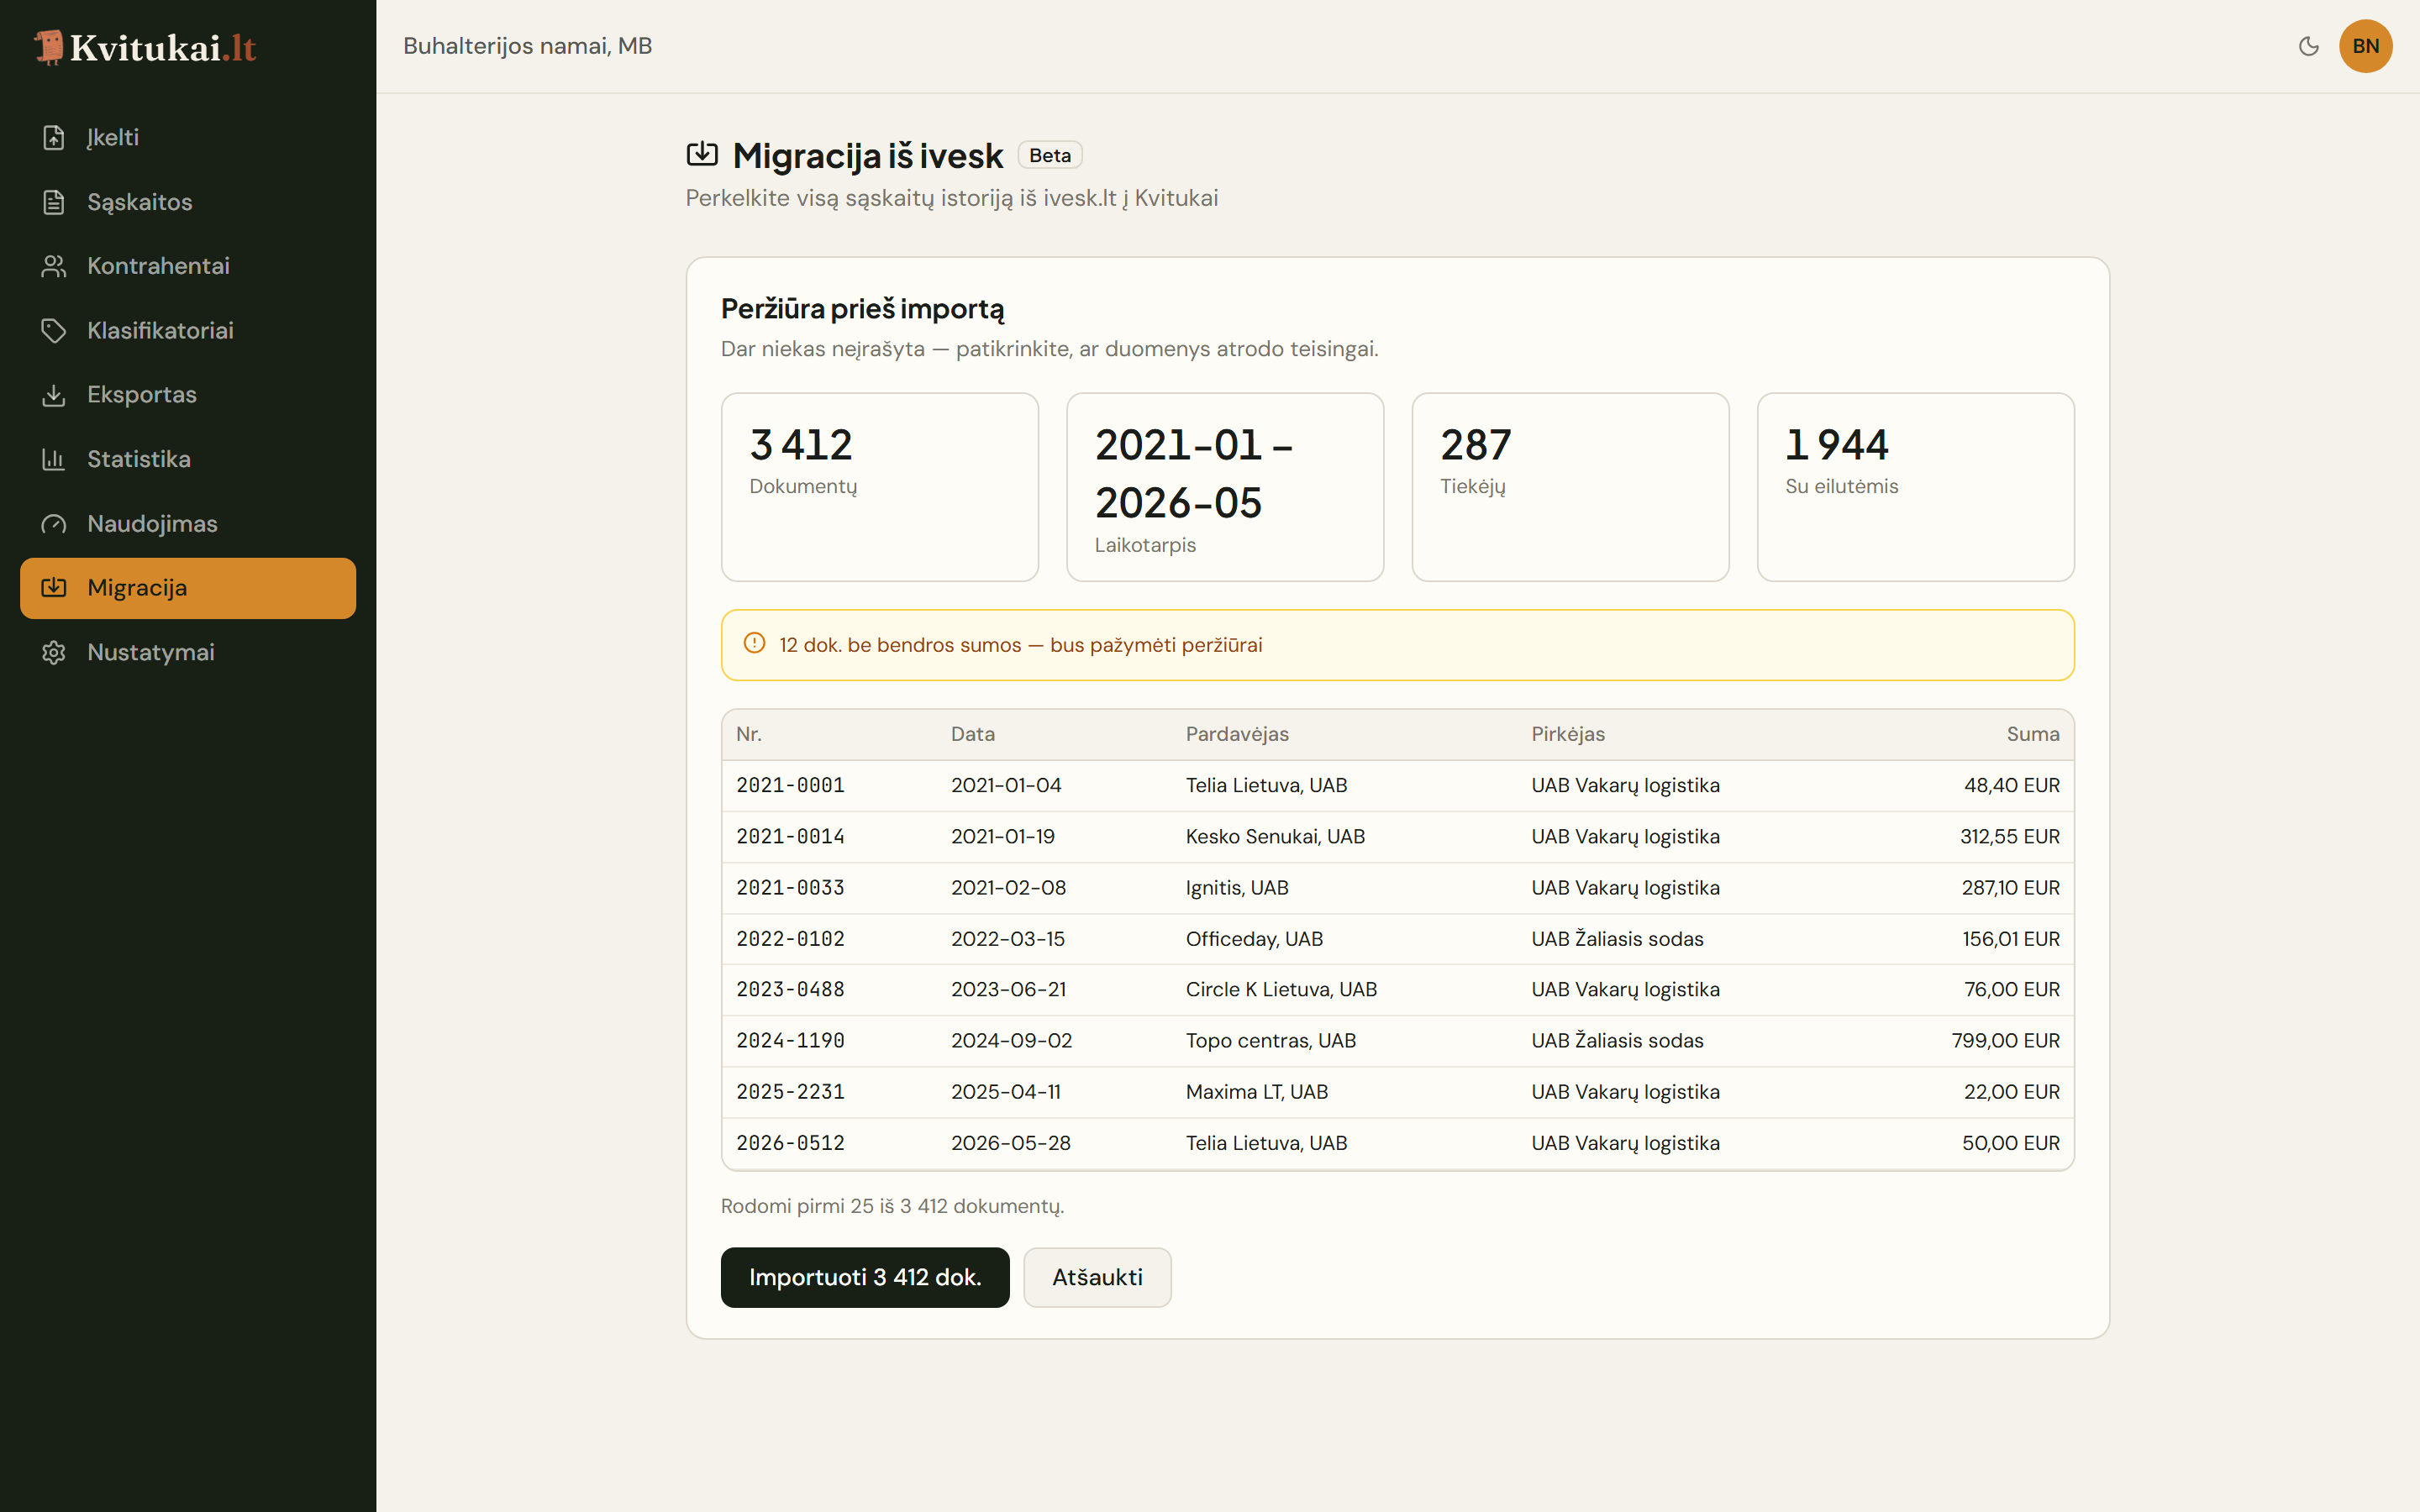Click seller Ignitis, UAB

point(1237,887)
